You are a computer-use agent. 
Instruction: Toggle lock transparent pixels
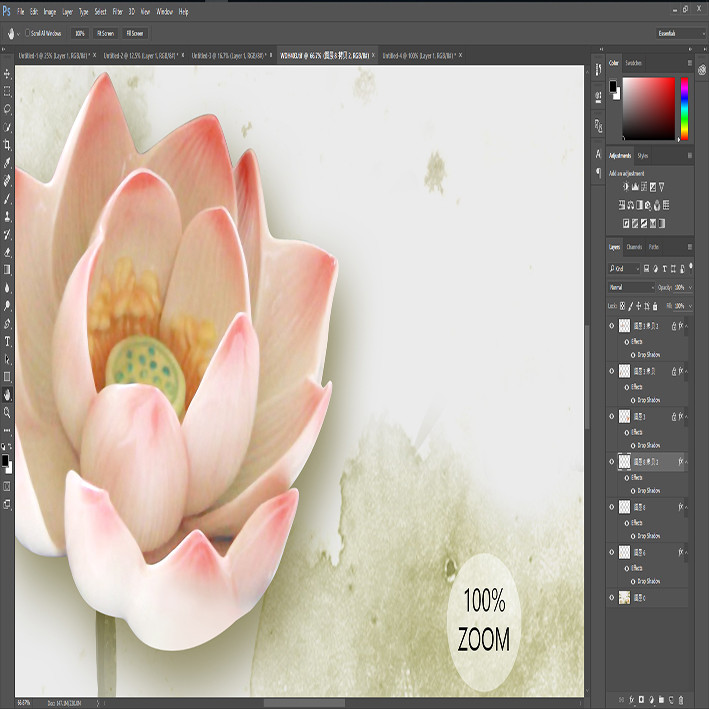623,306
